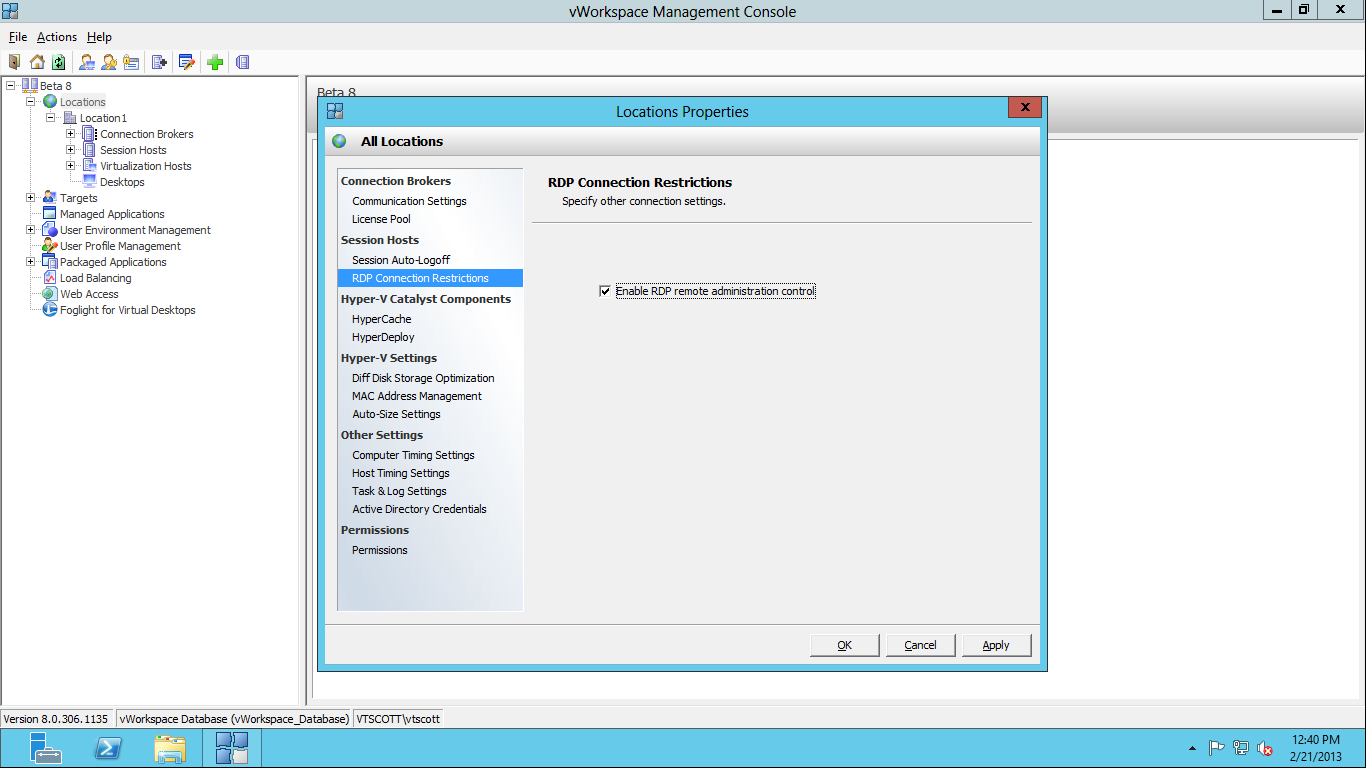Open the Help menu
Viewport: 1366px width, 768px height.
99,37
